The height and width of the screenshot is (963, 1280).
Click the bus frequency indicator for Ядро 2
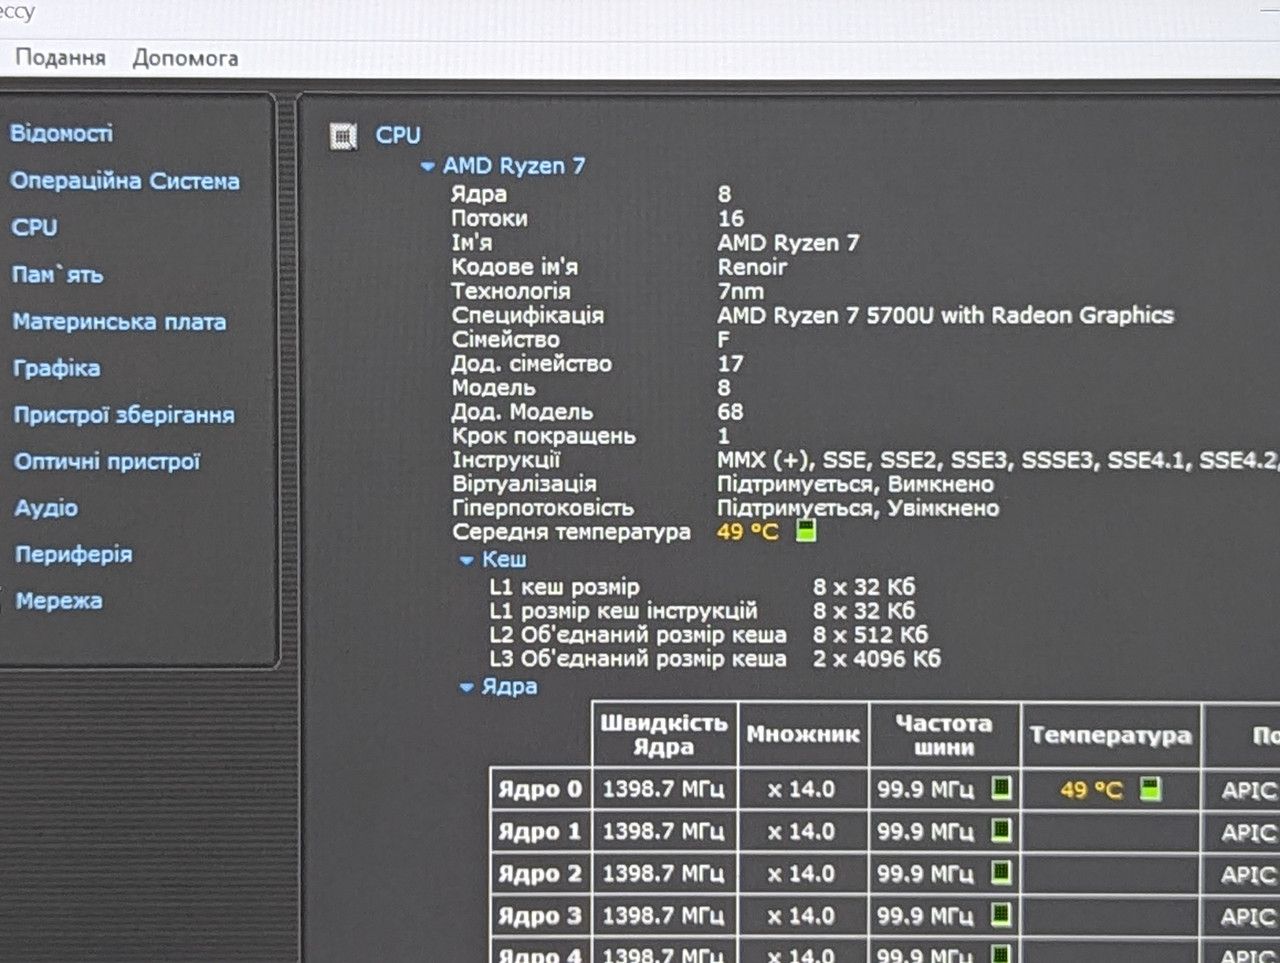coord(1001,872)
